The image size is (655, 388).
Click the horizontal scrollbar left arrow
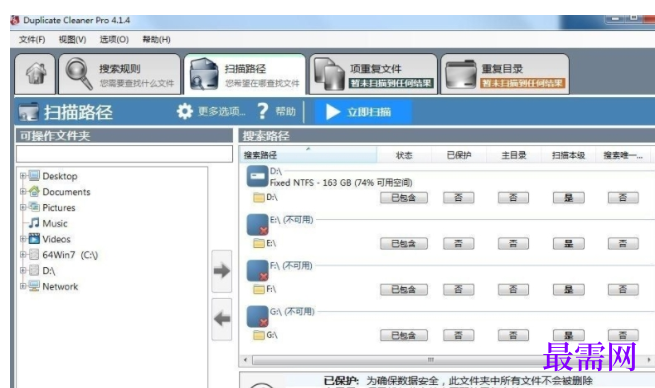tap(245, 360)
